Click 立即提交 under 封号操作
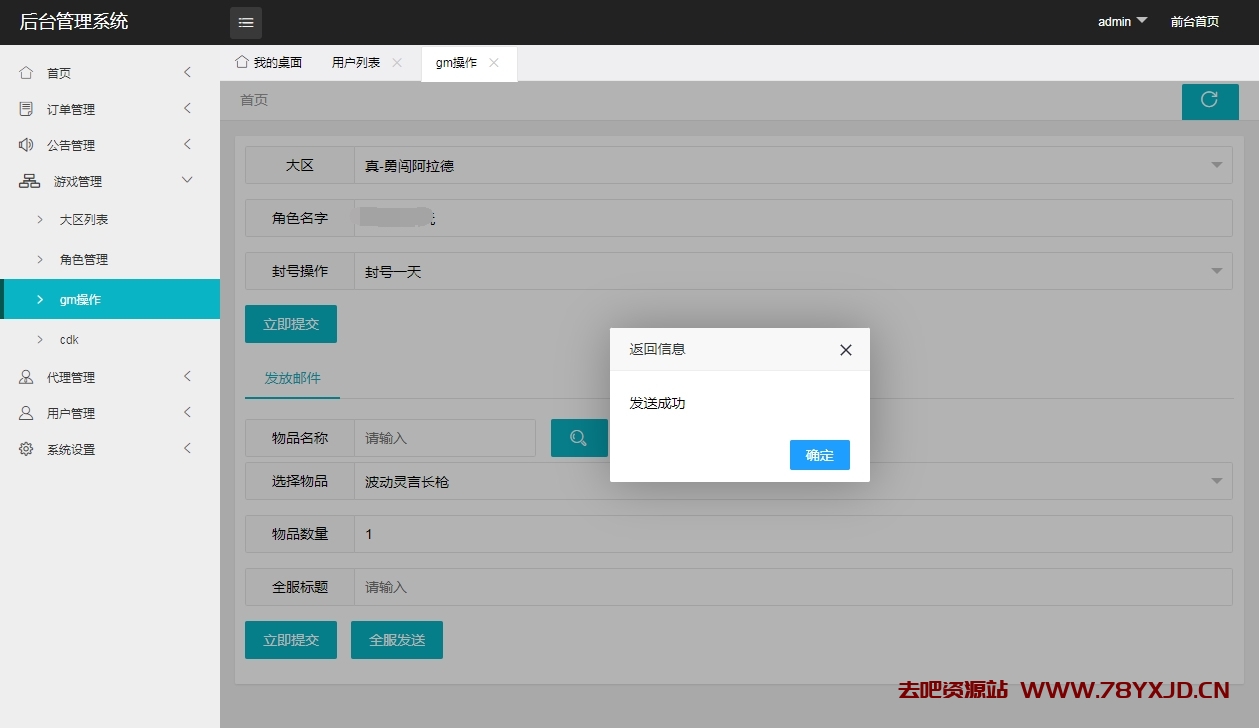The image size is (1259, 728). tap(291, 324)
